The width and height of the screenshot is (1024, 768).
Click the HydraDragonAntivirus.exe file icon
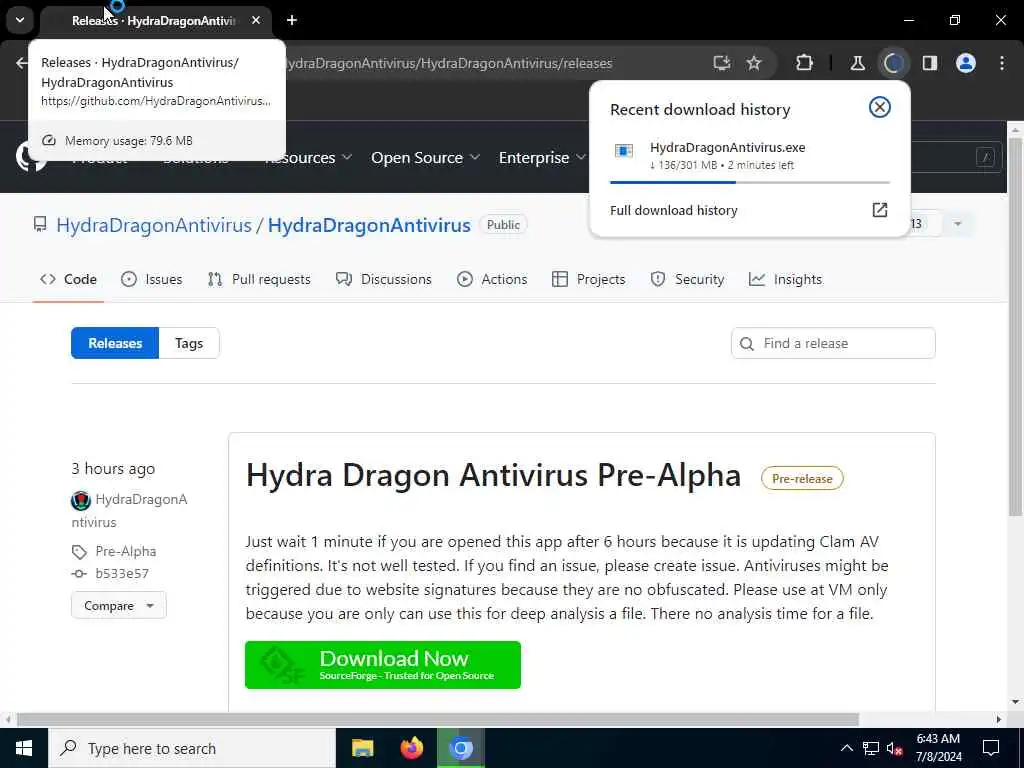point(624,151)
